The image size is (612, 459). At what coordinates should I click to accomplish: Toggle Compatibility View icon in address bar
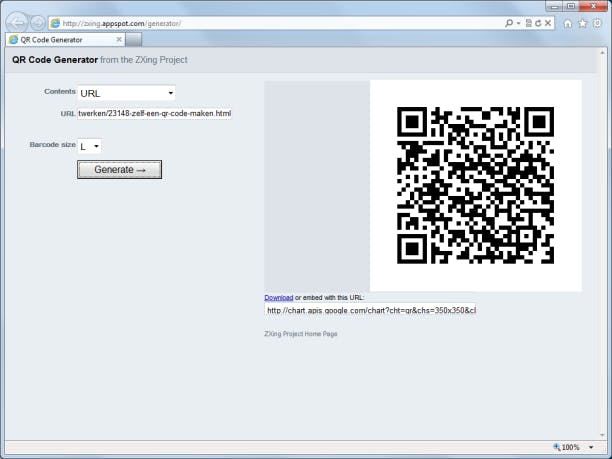528,23
